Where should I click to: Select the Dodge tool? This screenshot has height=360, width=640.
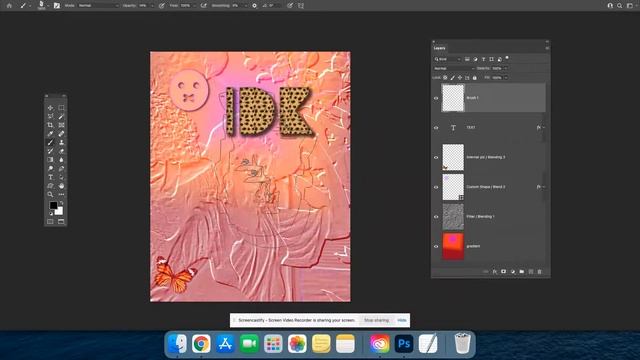click(50, 168)
